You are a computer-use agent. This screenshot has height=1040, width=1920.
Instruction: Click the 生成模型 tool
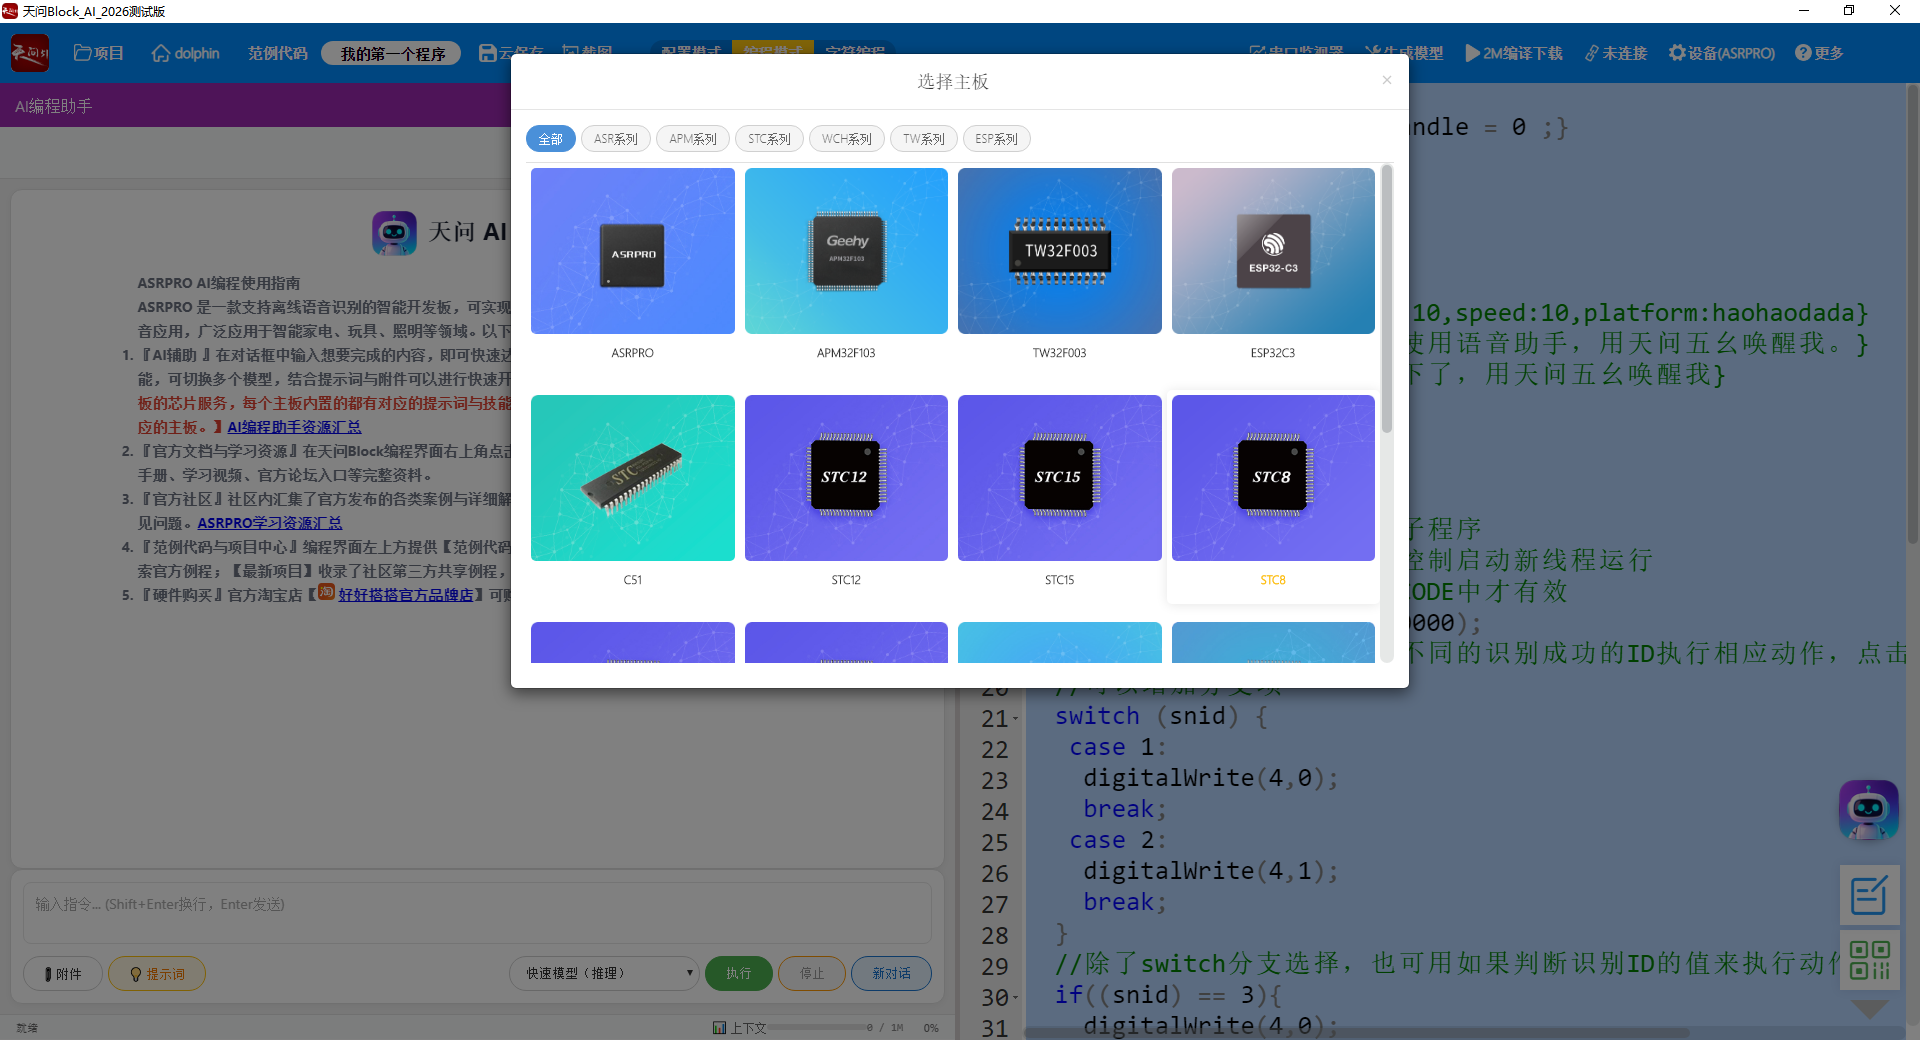click(x=1404, y=53)
